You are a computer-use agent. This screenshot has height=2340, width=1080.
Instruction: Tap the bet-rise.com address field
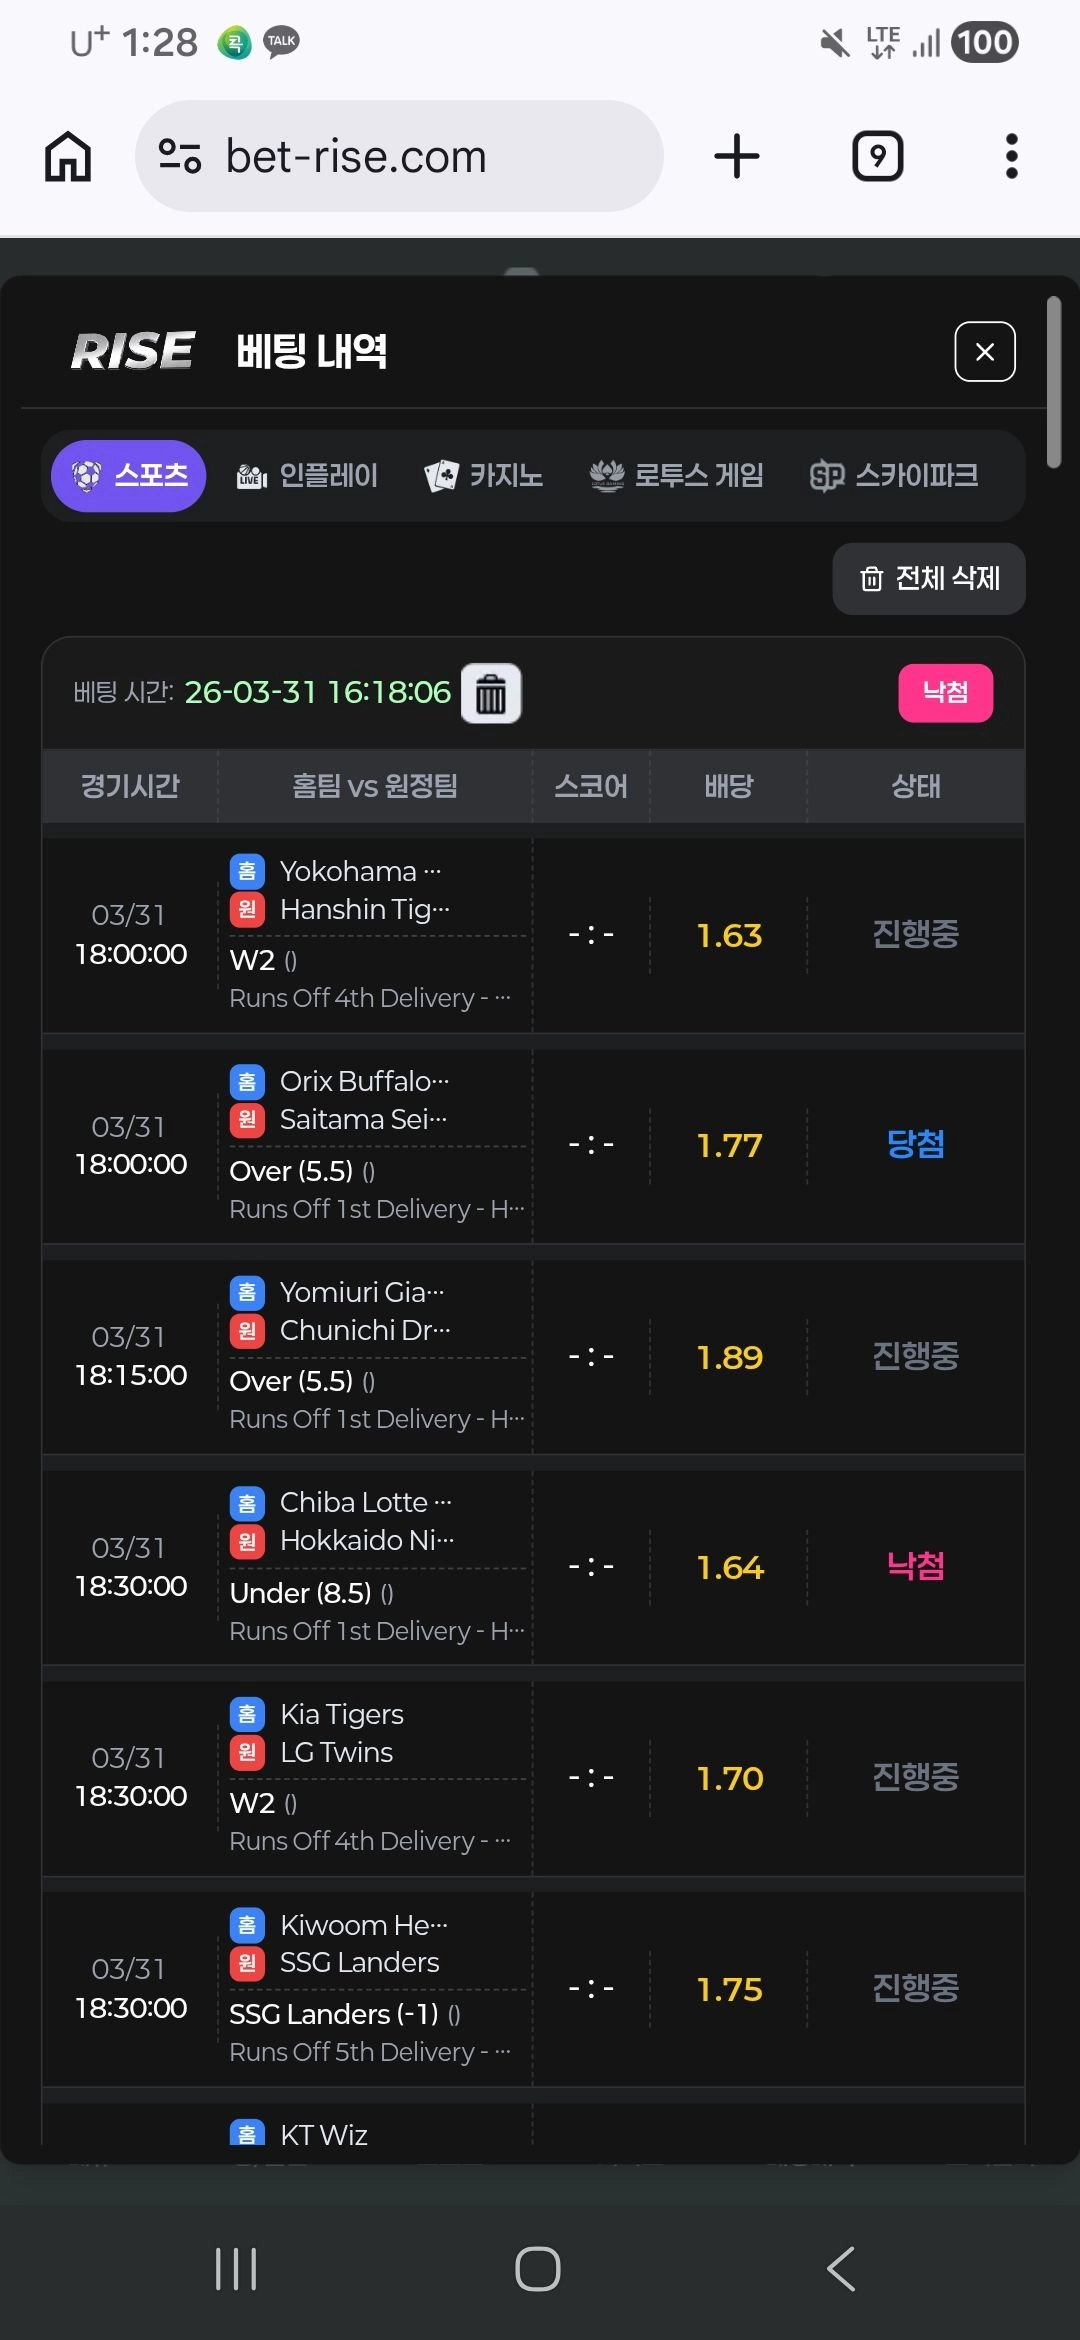click(x=399, y=156)
